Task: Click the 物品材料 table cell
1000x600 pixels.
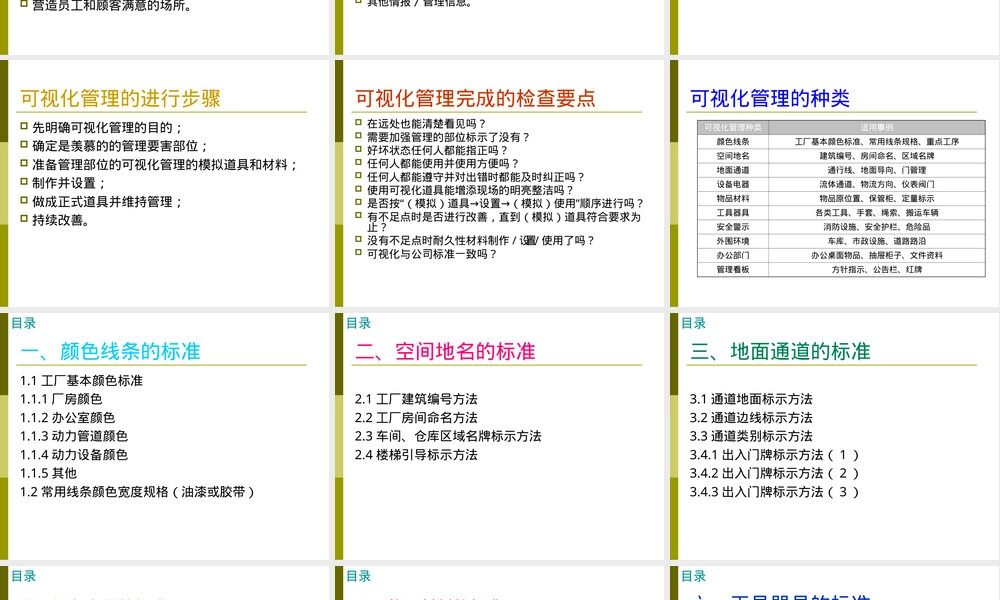Action: (733, 198)
